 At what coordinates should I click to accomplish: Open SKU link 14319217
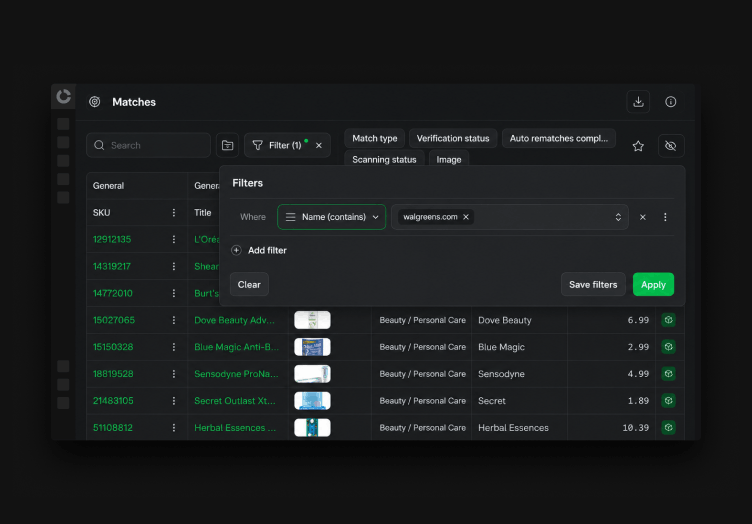(x=112, y=266)
